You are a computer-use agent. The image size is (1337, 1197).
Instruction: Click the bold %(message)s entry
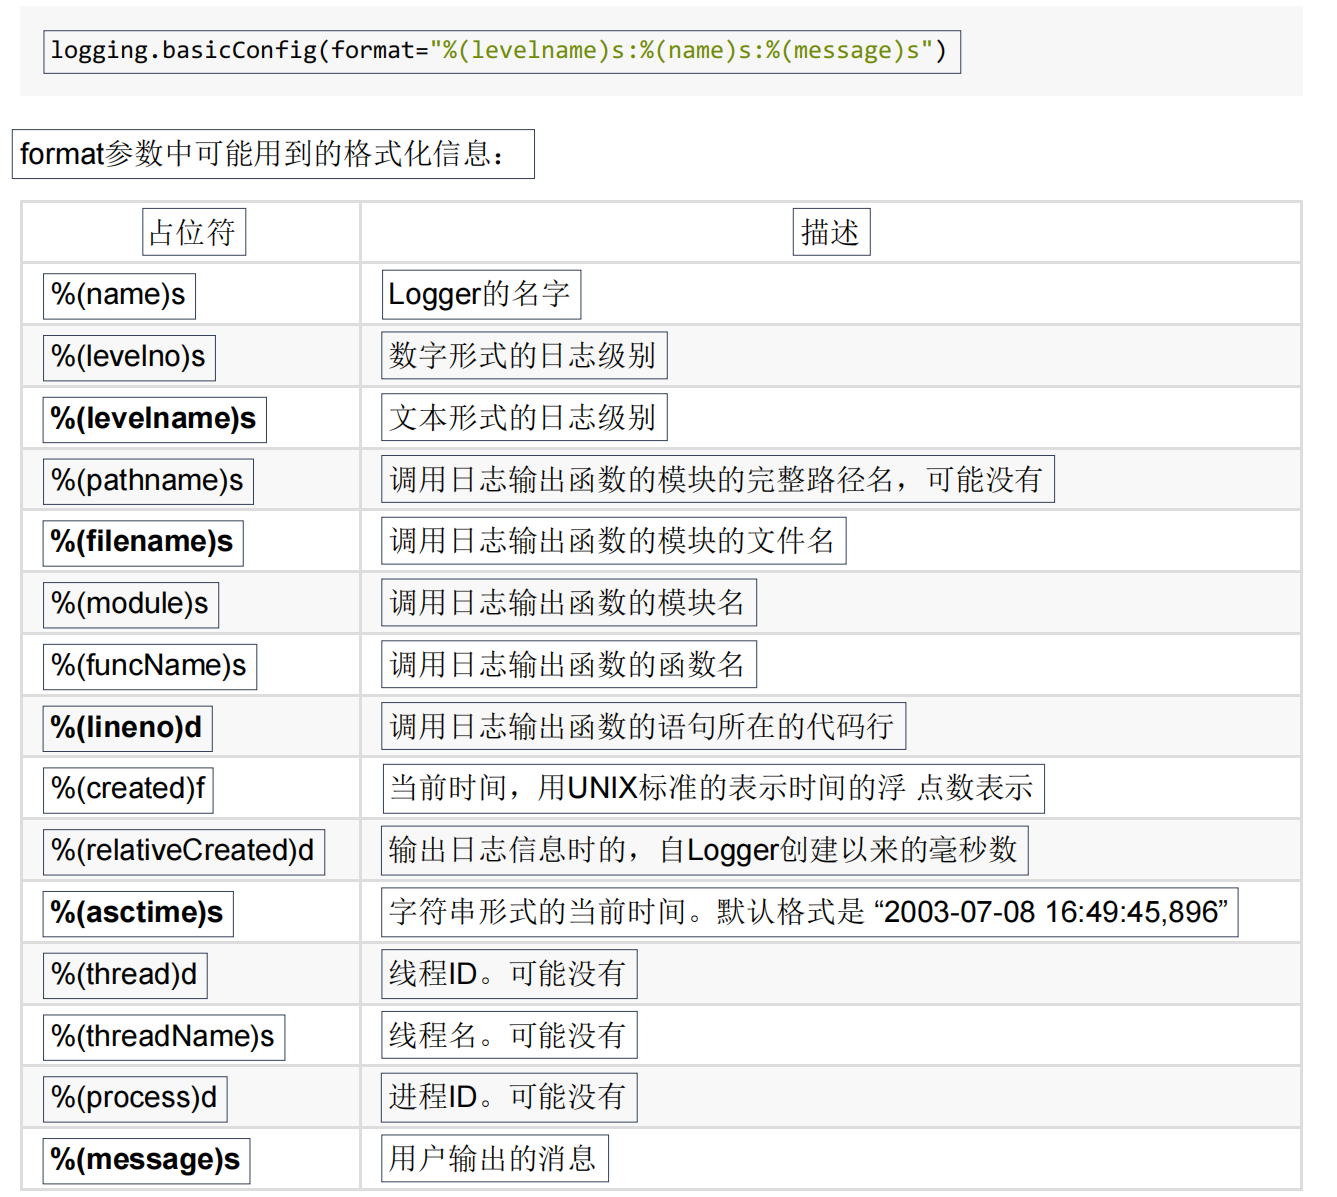(x=146, y=1160)
